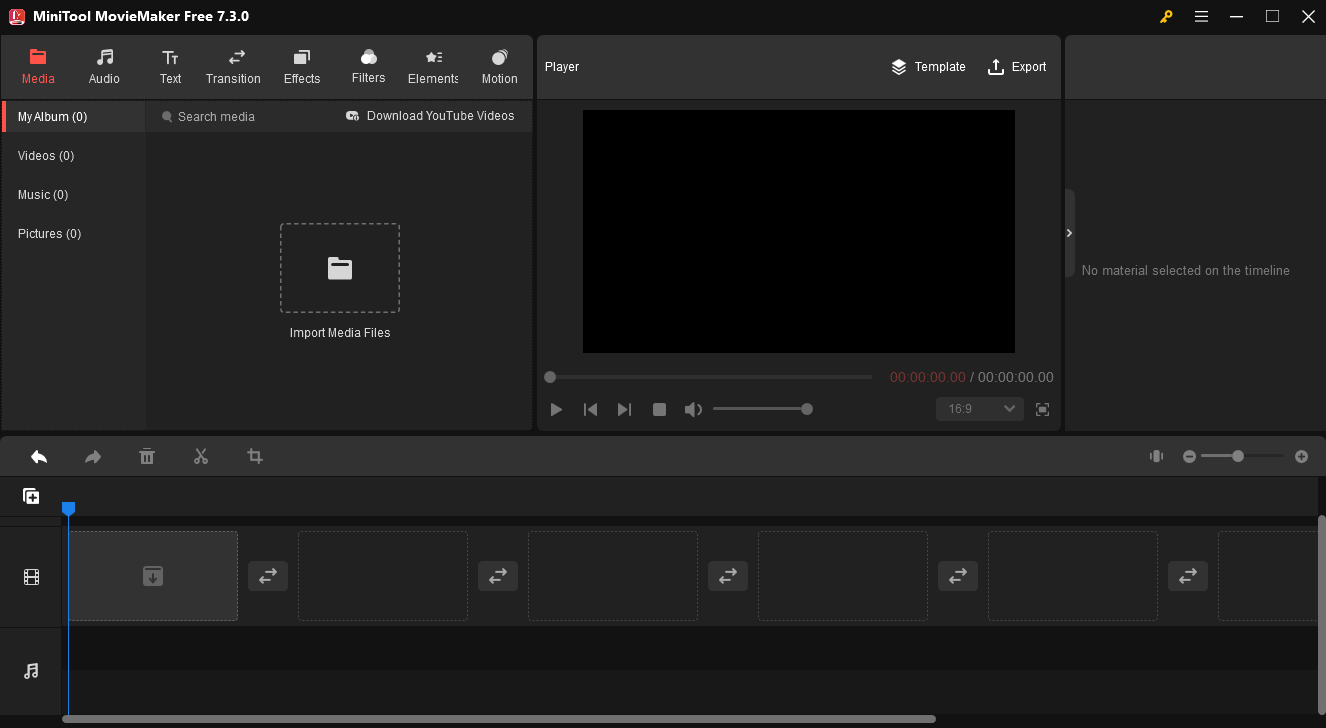This screenshot has width=1326, height=728.
Task: Click the Redo arrow
Action: tap(93, 456)
